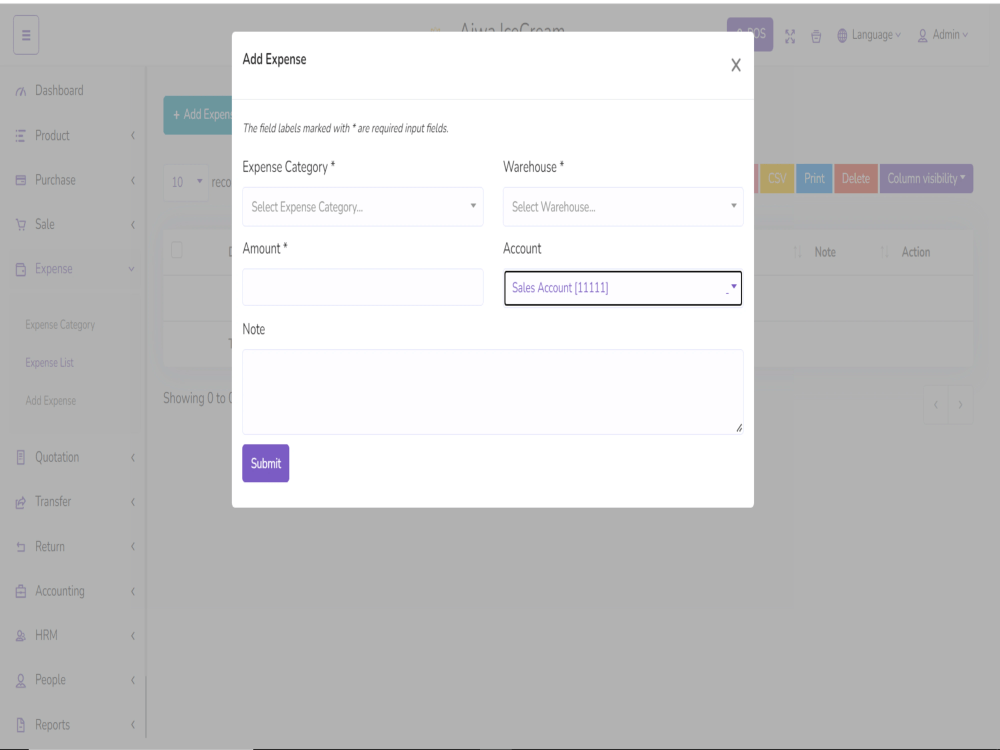The image size is (1000, 750).
Task: Click the People person icon in sidebar
Action: point(20,680)
